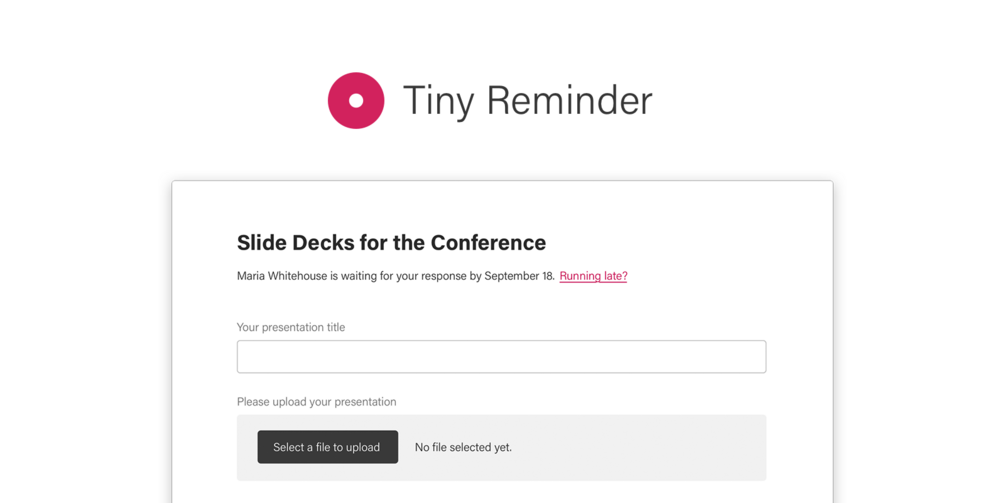The height and width of the screenshot is (503, 1005).
Task: Focus the presentation title text field
Action: point(501,357)
